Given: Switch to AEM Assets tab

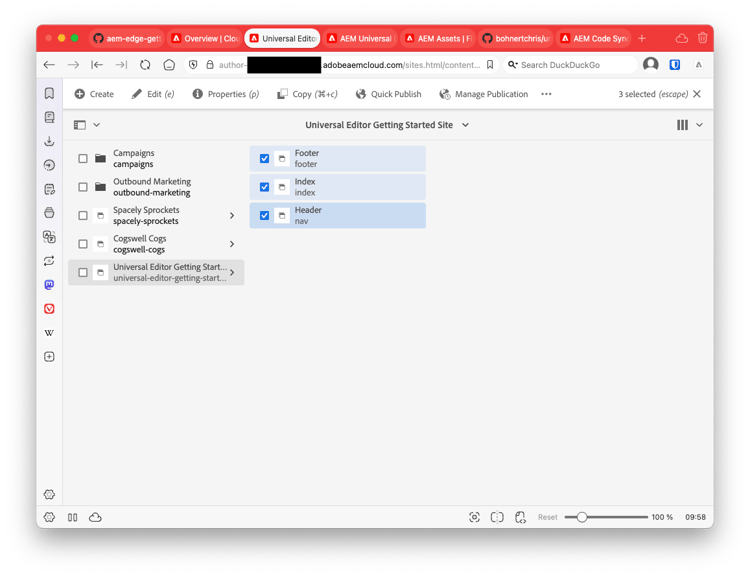Looking at the screenshot, I should pos(438,38).
